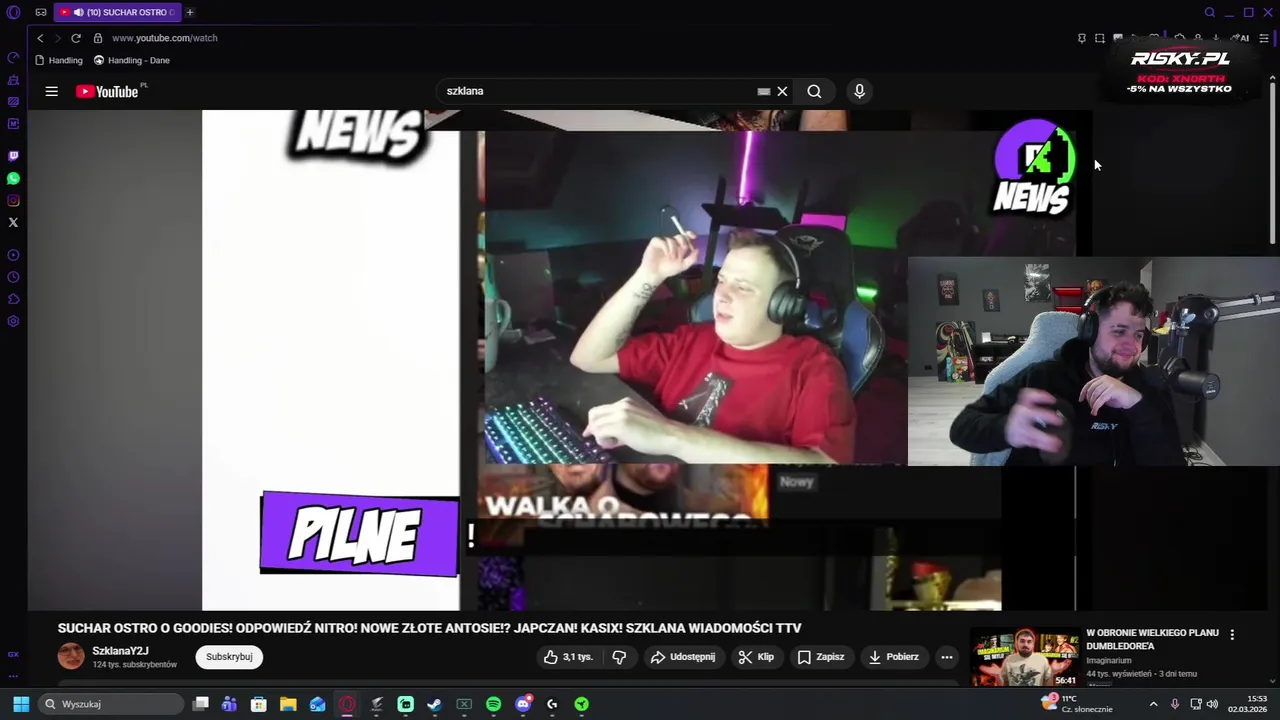Subscribe with the Subskrybuj button
Image resolution: width=1280 pixels, height=720 pixels.
(x=229, y=657)
